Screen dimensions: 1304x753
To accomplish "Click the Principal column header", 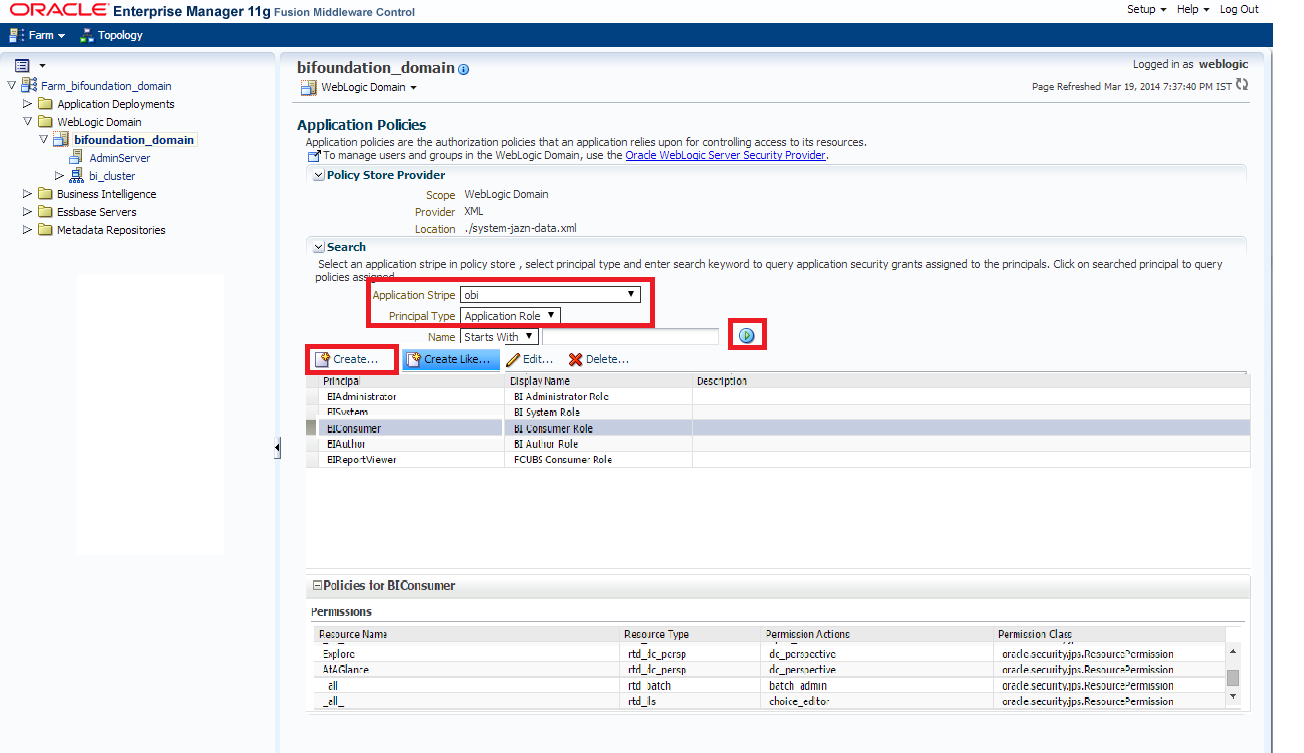I will point(412,381).
